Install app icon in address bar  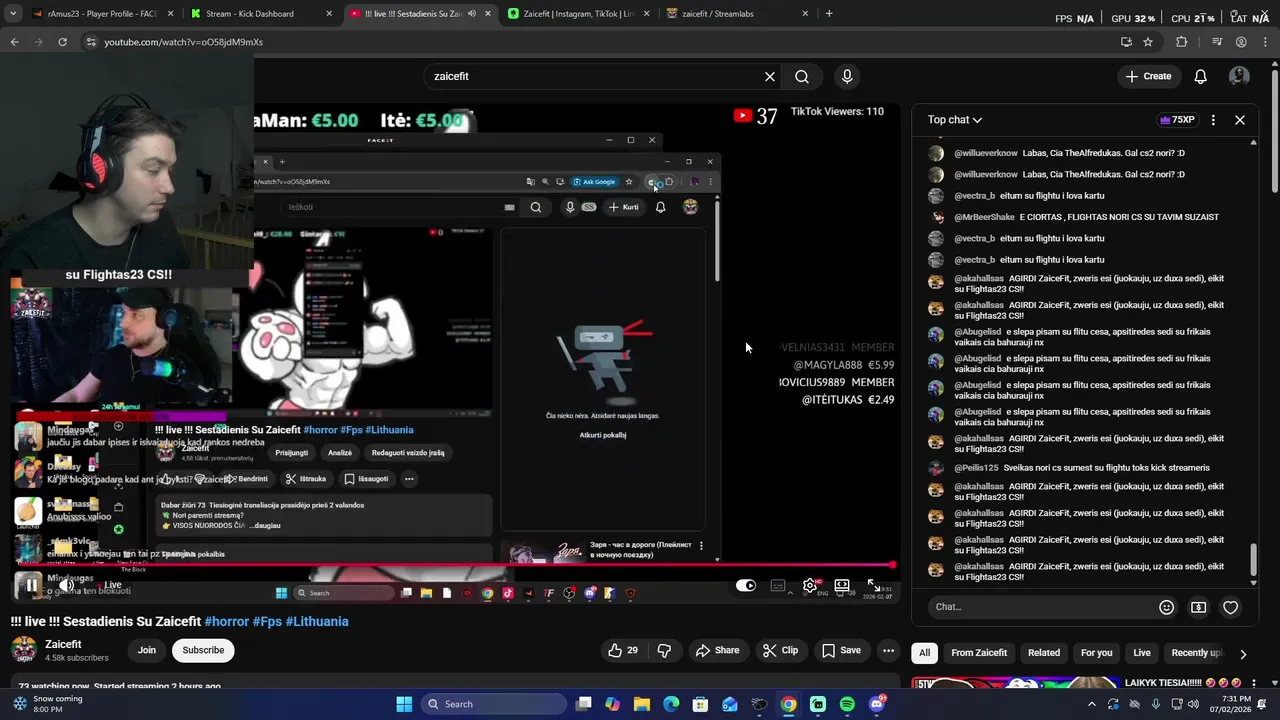[x=1126, y=42]
